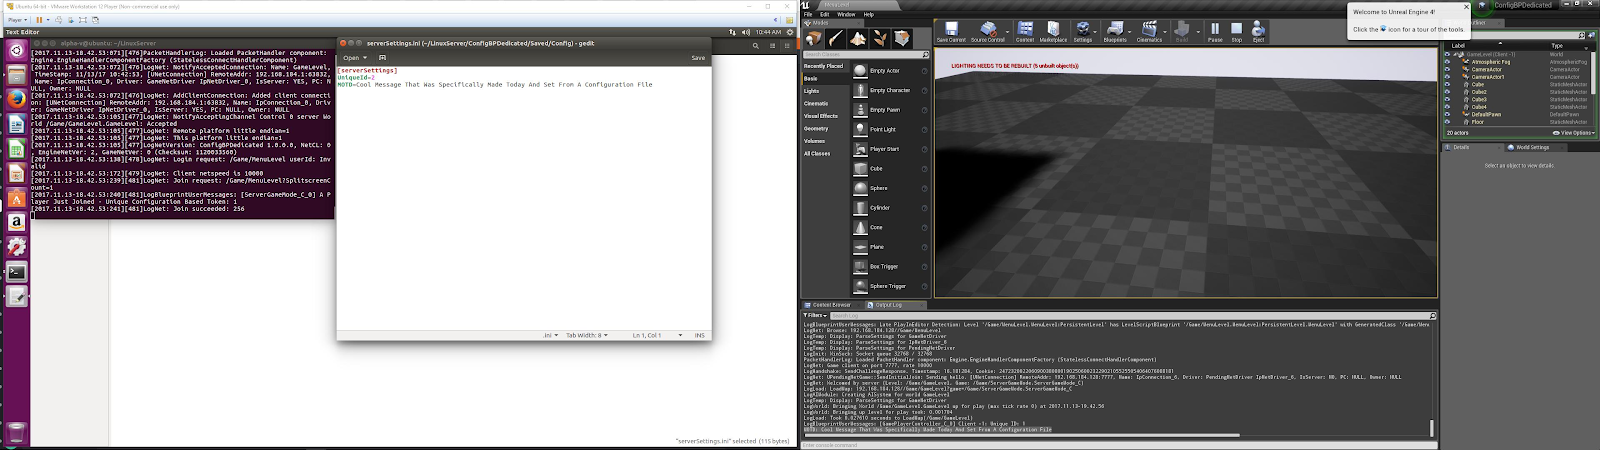This screenshot has height=450, width=1600.
Task: Select the Foliage mode icon
Action: pos(880,39)
